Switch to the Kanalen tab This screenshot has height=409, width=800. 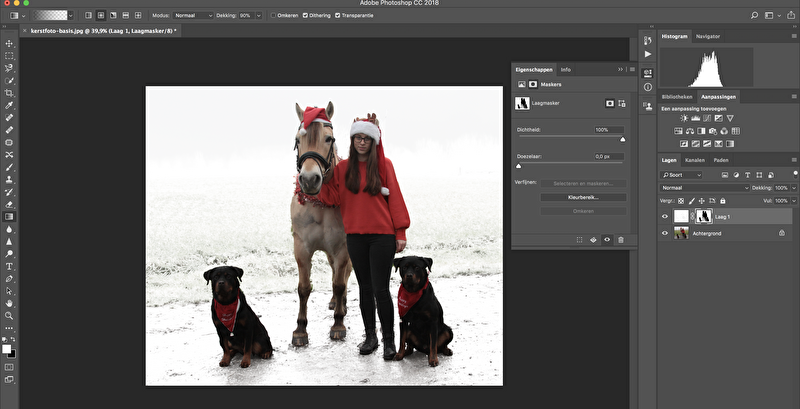click(694, 160)
